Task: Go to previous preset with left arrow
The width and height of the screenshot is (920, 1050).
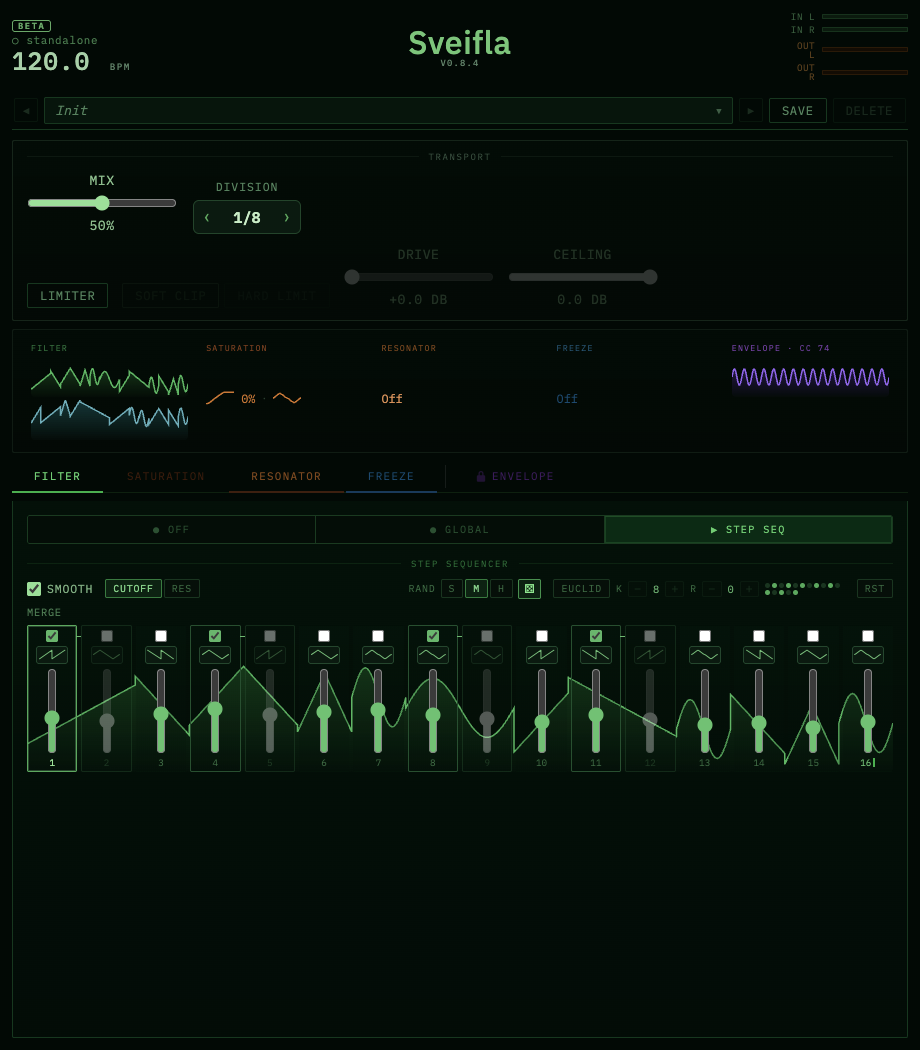Action: pyautogui.click(x=26, y=110)
